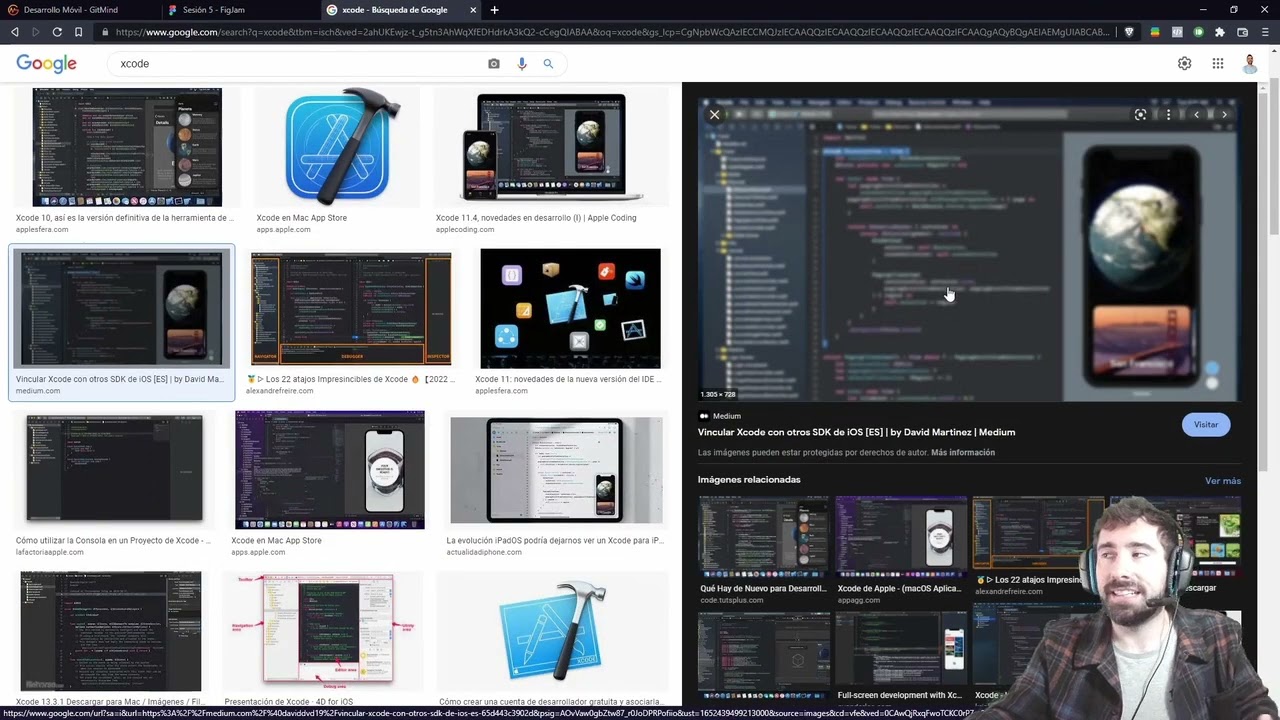
Task: Select Cómo crear cuenta desarrollador thumbnail
Action: [x=552, y=632]
